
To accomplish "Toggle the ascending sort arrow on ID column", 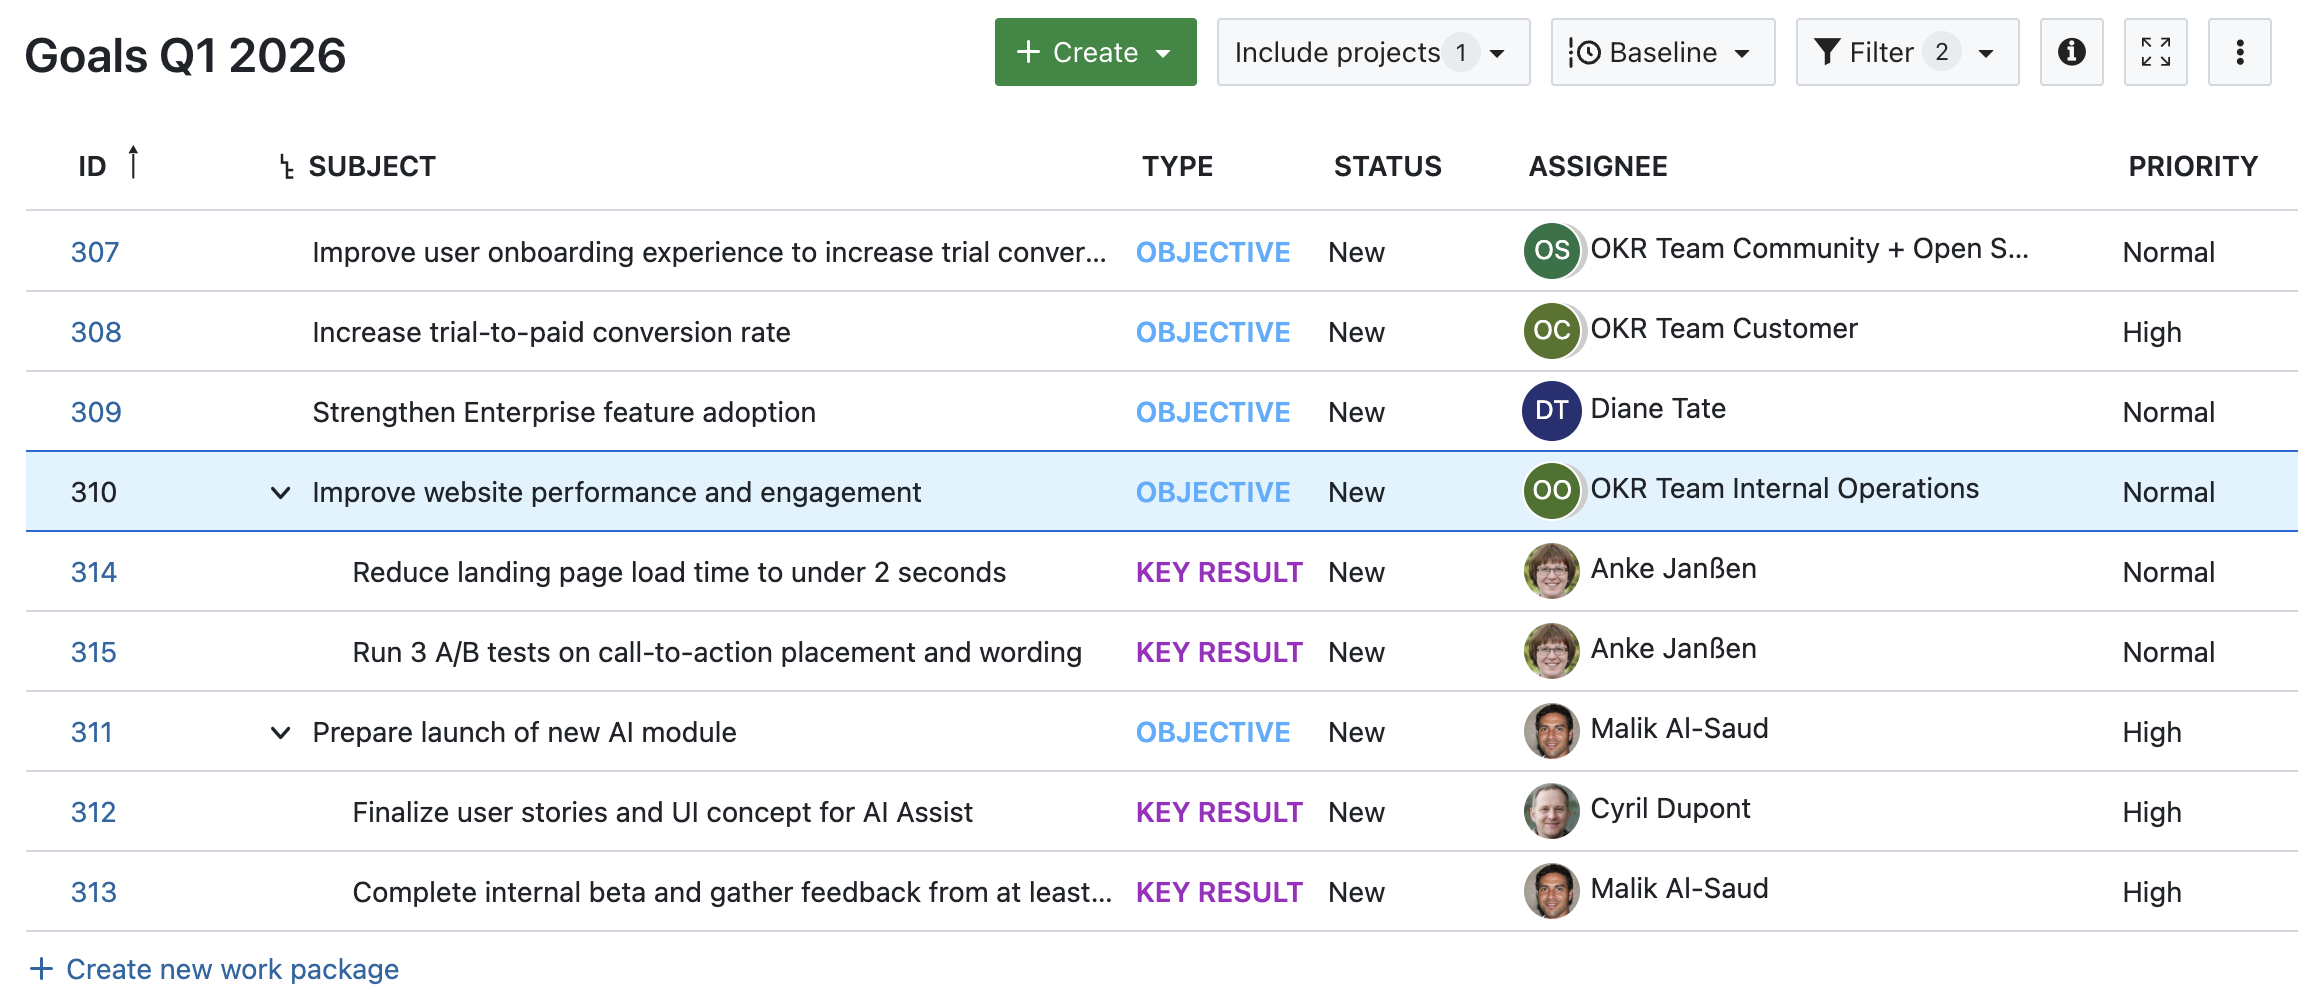I will (x=133, y=160).
